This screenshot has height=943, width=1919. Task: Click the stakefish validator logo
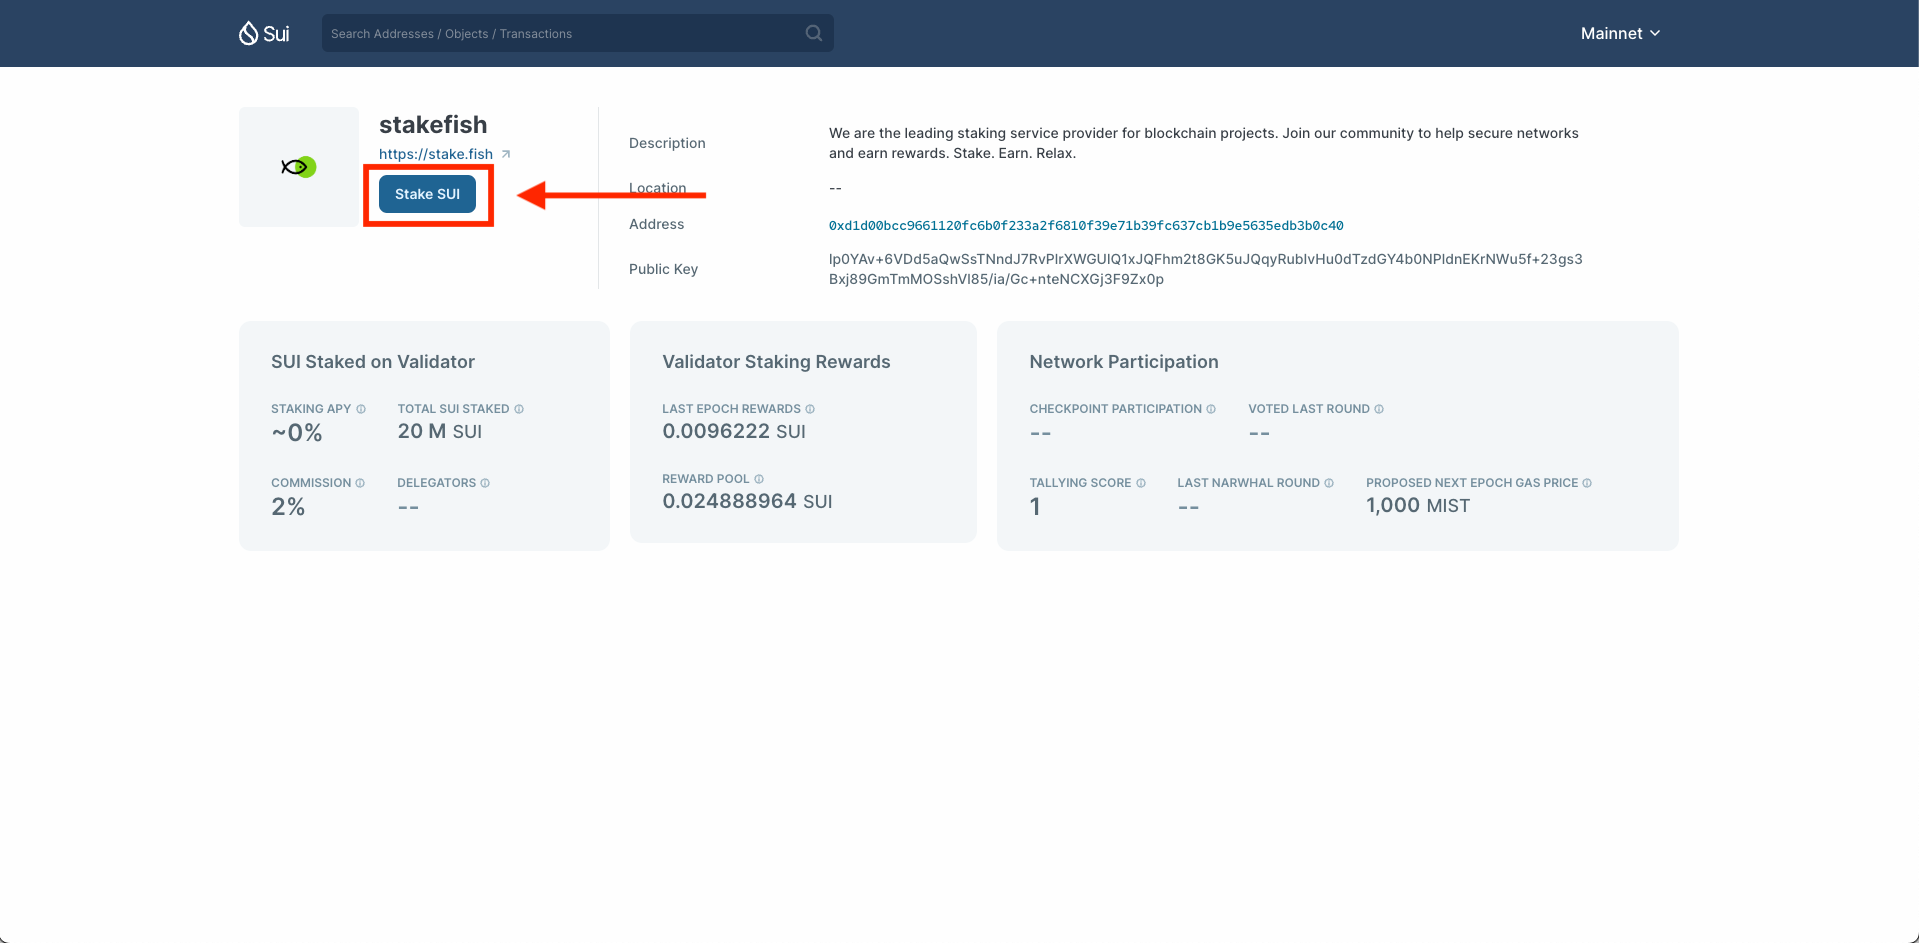click(299, 167)
